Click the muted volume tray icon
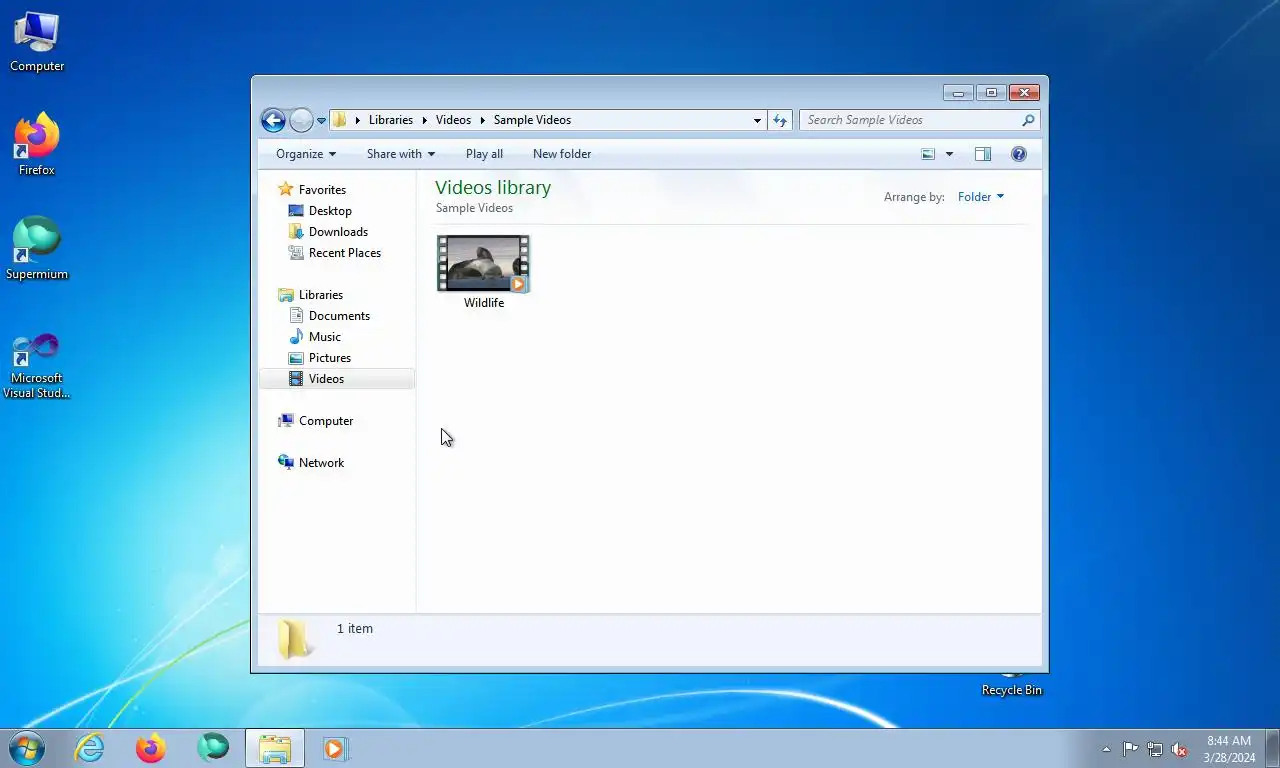This screenshot has width=1280, height=768. pyautogui.click(x=1180, y=749)
